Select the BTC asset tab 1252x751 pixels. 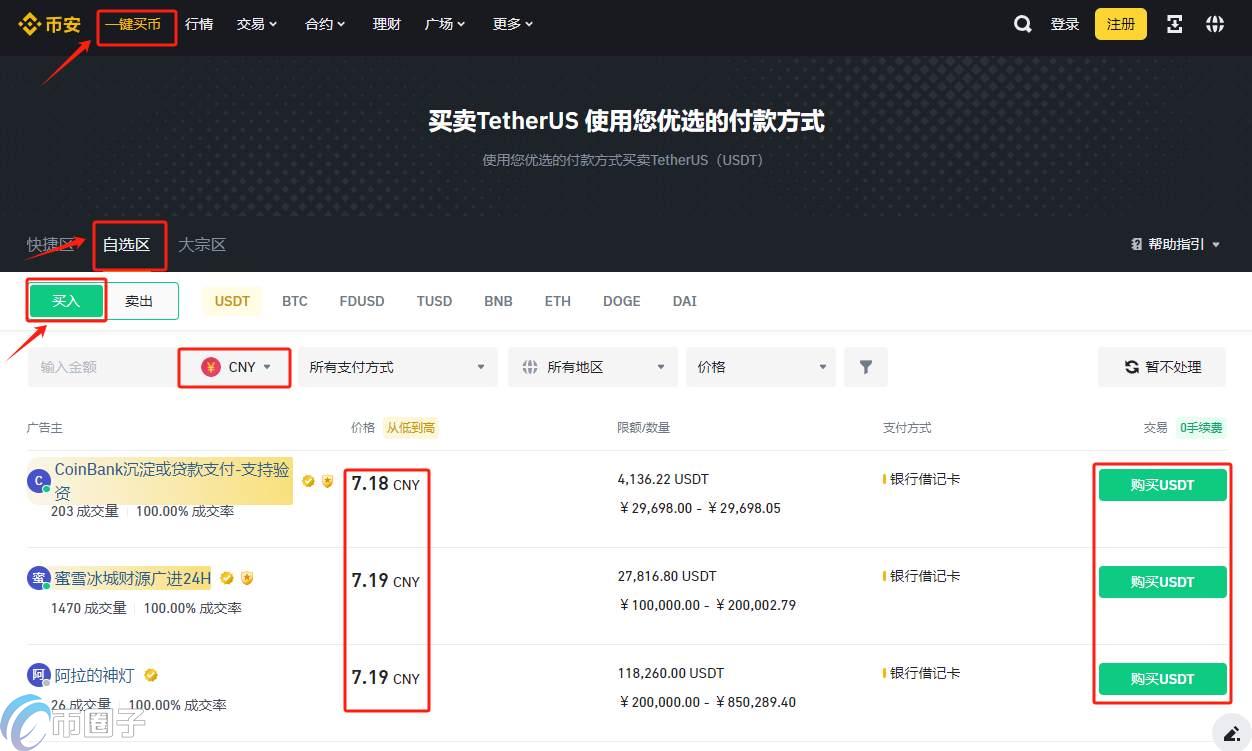tap(294, 300)
